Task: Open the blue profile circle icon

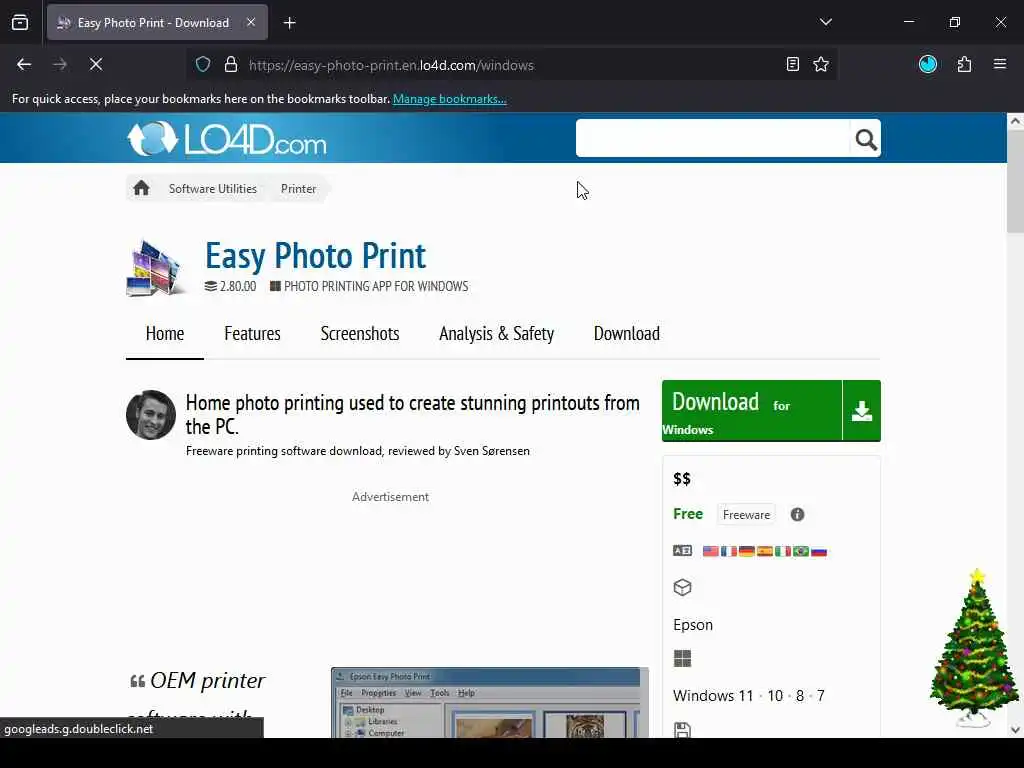Action: (927, 64)
